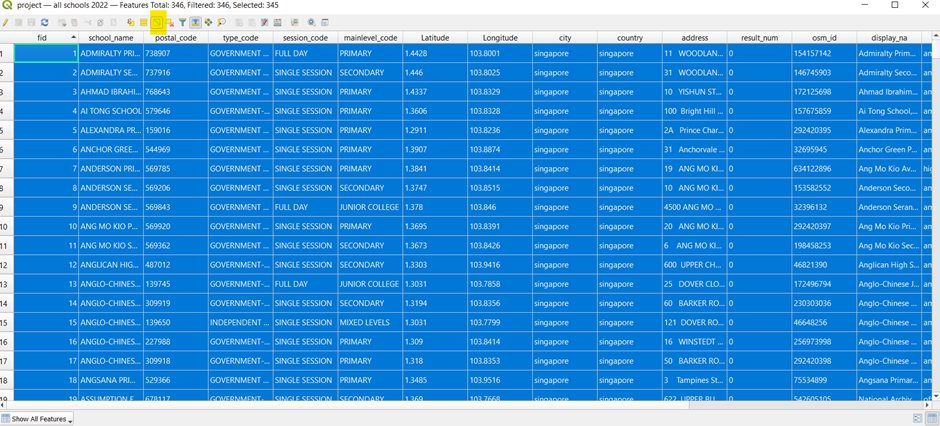
Task: Click the vertical scrollbar of the table
Action: pyautogui.click(x=936, y=200)
